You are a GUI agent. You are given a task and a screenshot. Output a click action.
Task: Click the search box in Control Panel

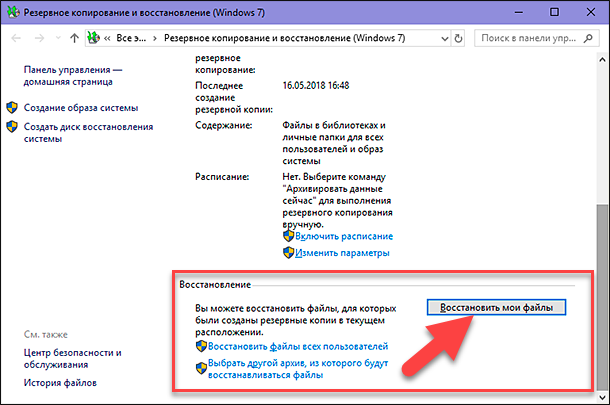536,38
